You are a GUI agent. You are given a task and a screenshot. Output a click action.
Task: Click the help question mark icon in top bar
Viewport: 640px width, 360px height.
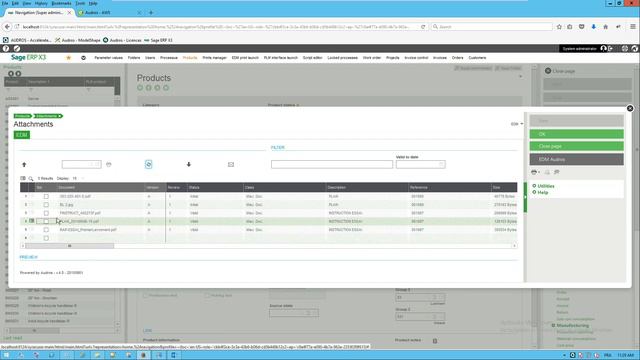pyautogui.click(x=6, y=48)
